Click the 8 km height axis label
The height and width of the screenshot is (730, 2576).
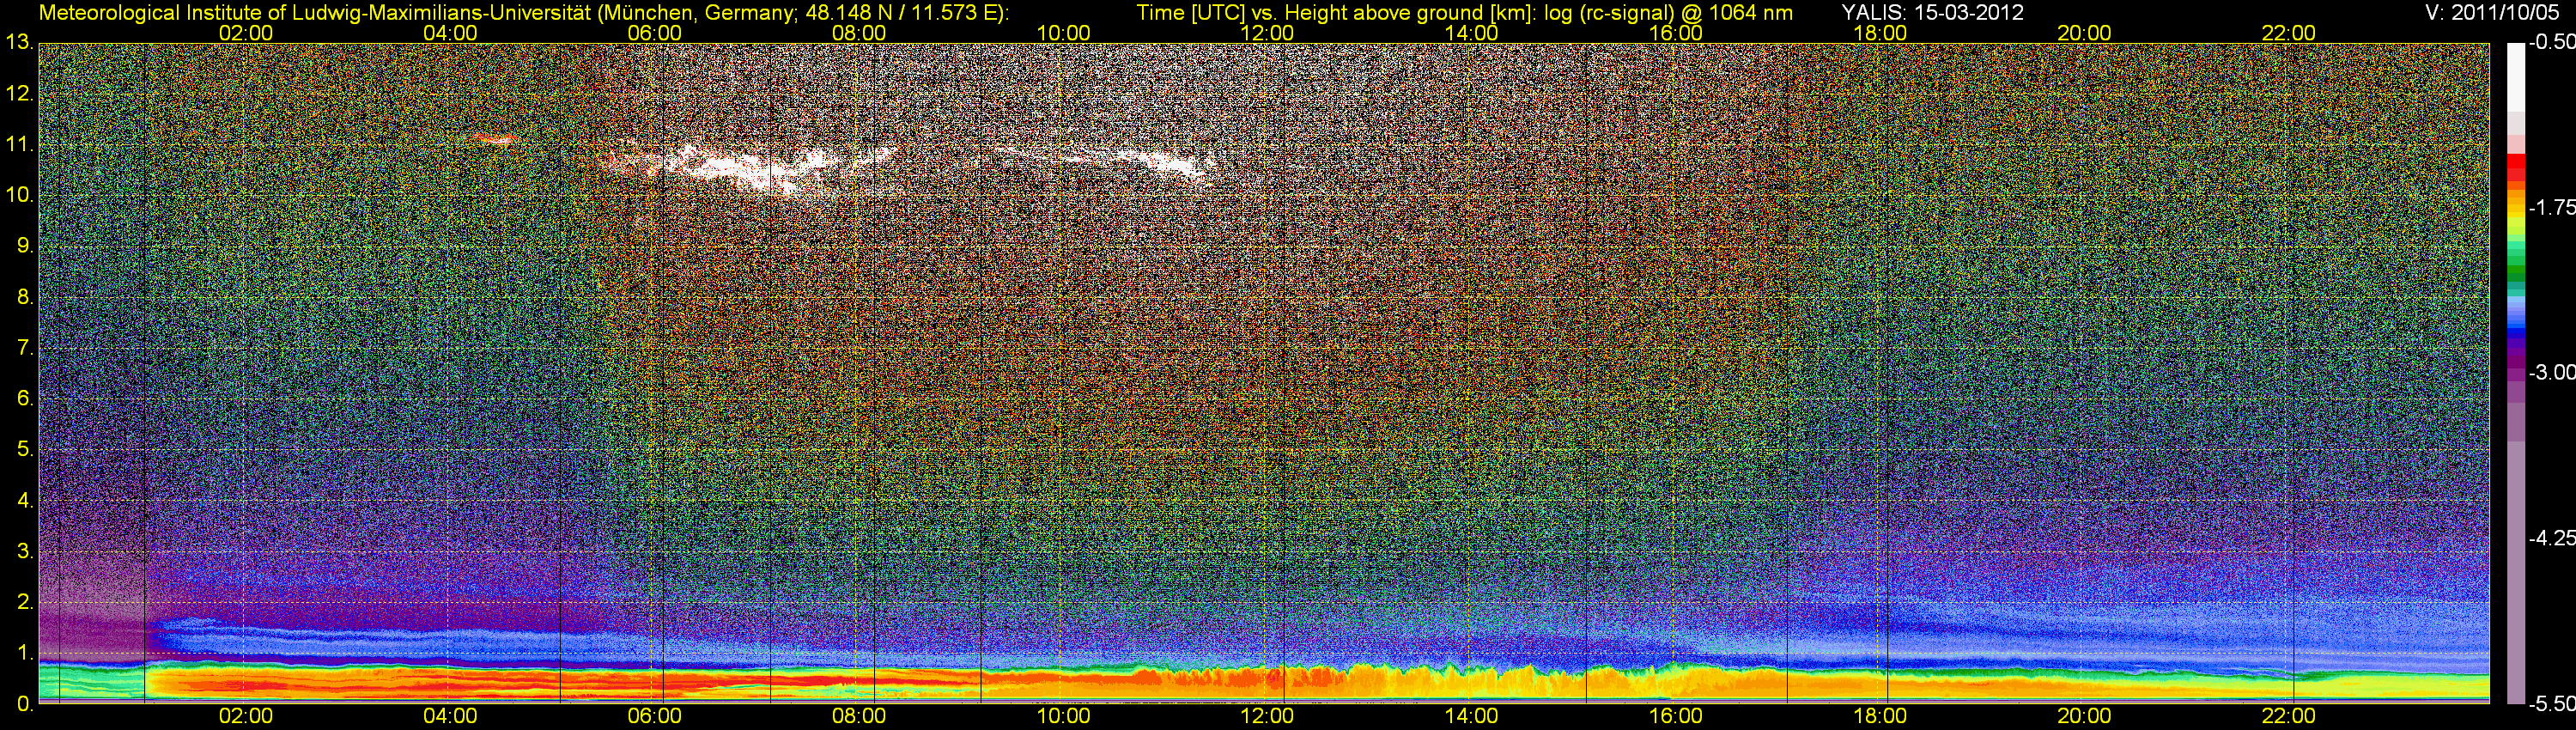point(25,297)
